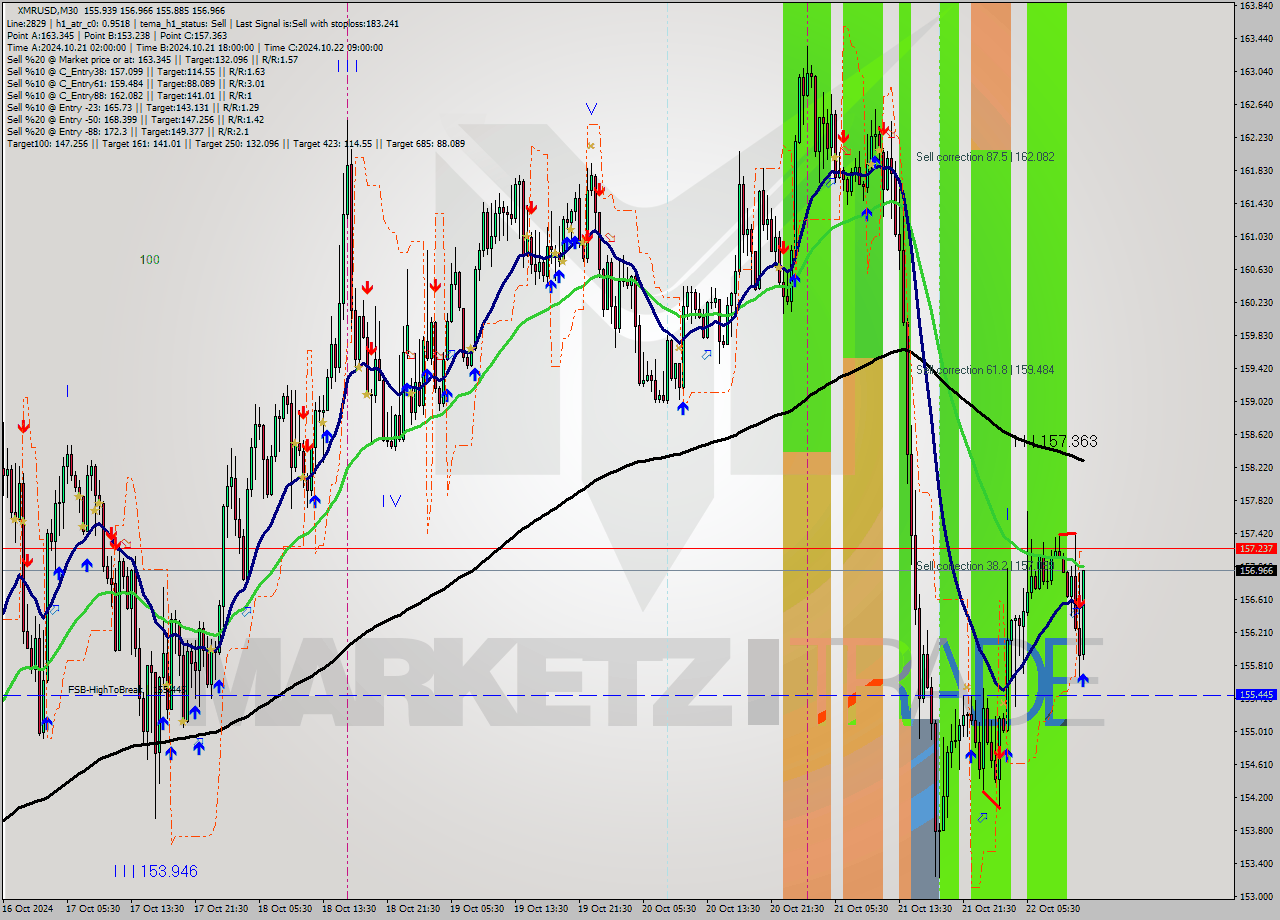The image size is (1280, 920).
Task: Click the 156.610 price axis value
Action: click(x=1255, y=599)
